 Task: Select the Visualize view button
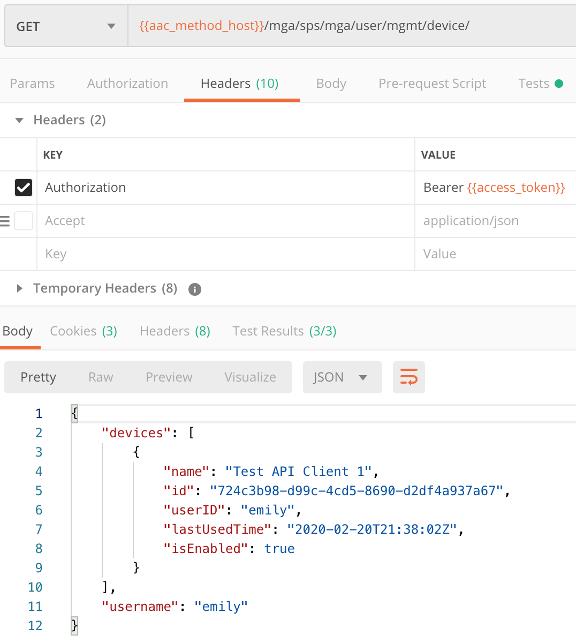click(250, 377)
